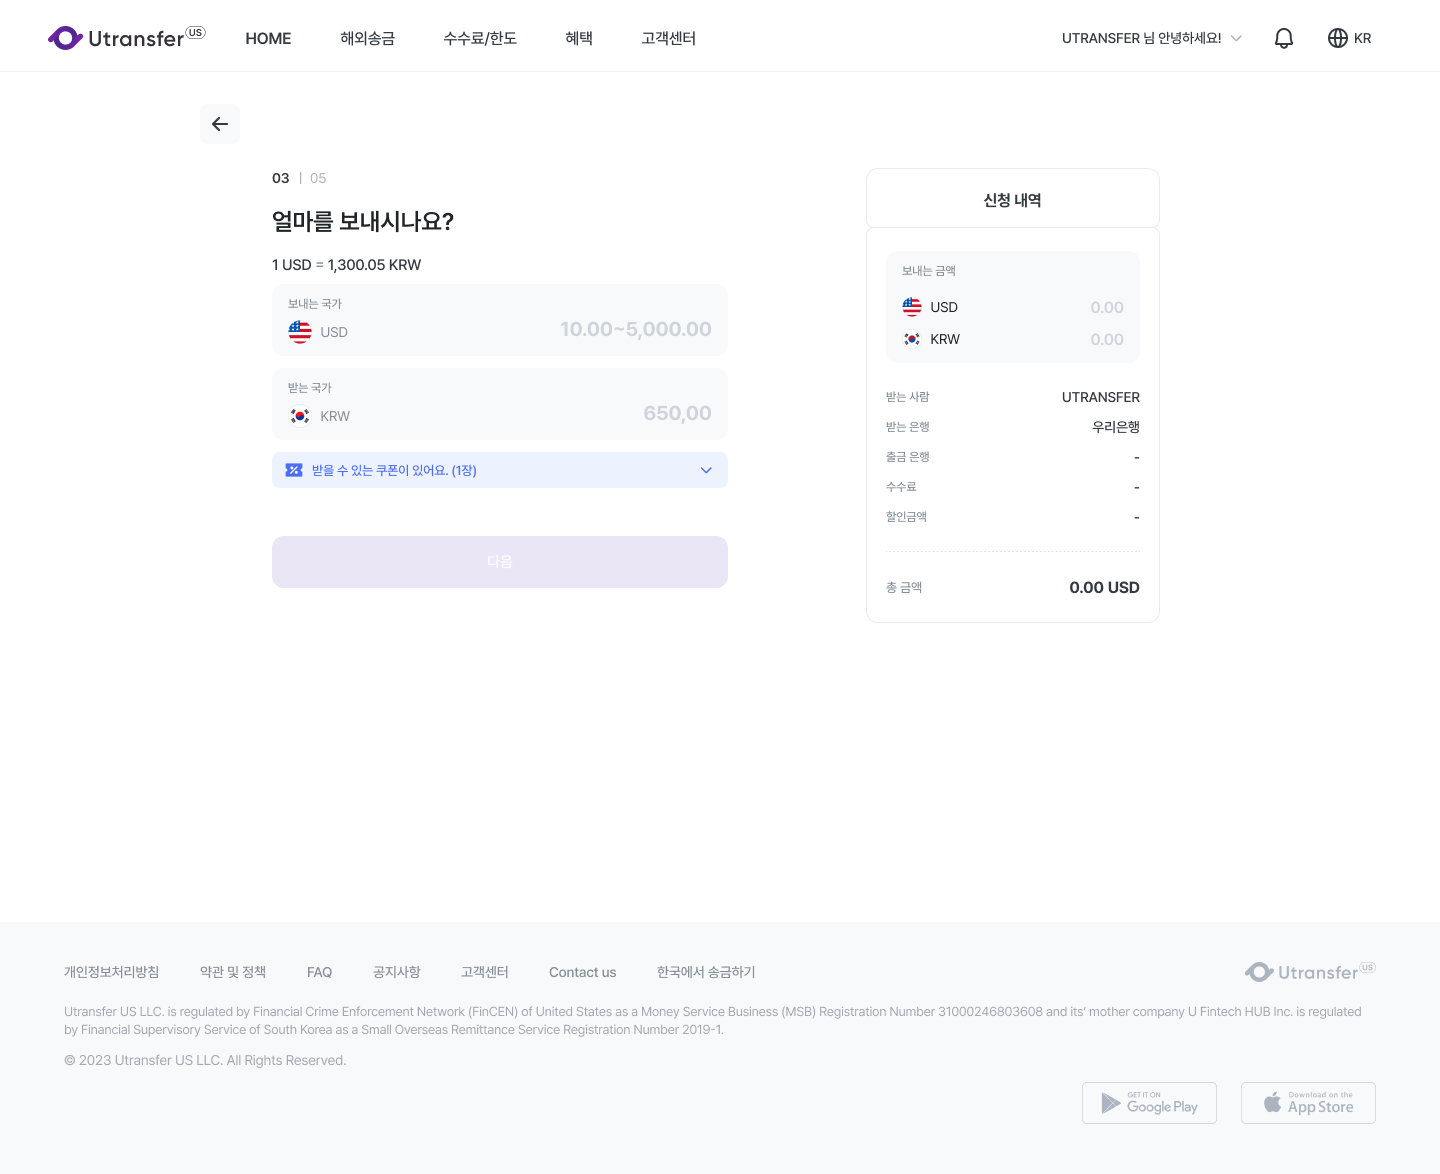Viewport: 1440px width, 1174px height.
Task: Click the US flag in 보내는 국가 field
Action: pyautogui.click(x=300, y=332)
